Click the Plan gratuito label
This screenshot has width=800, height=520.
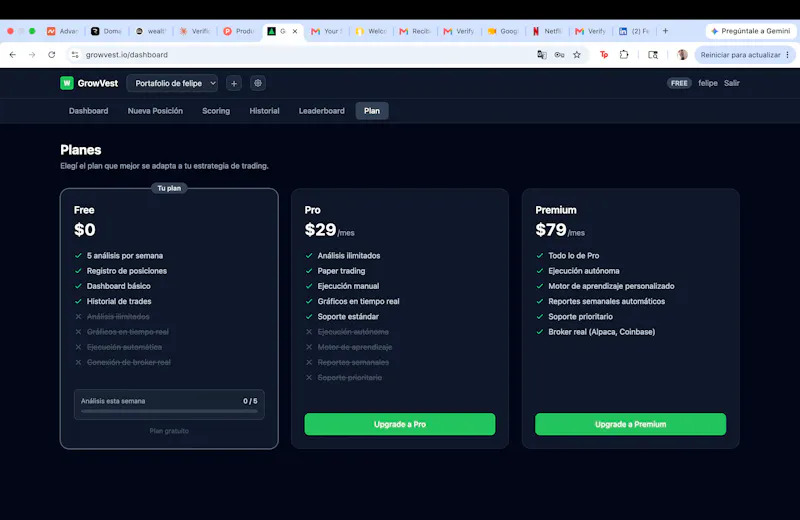click(x=169, y=431)
